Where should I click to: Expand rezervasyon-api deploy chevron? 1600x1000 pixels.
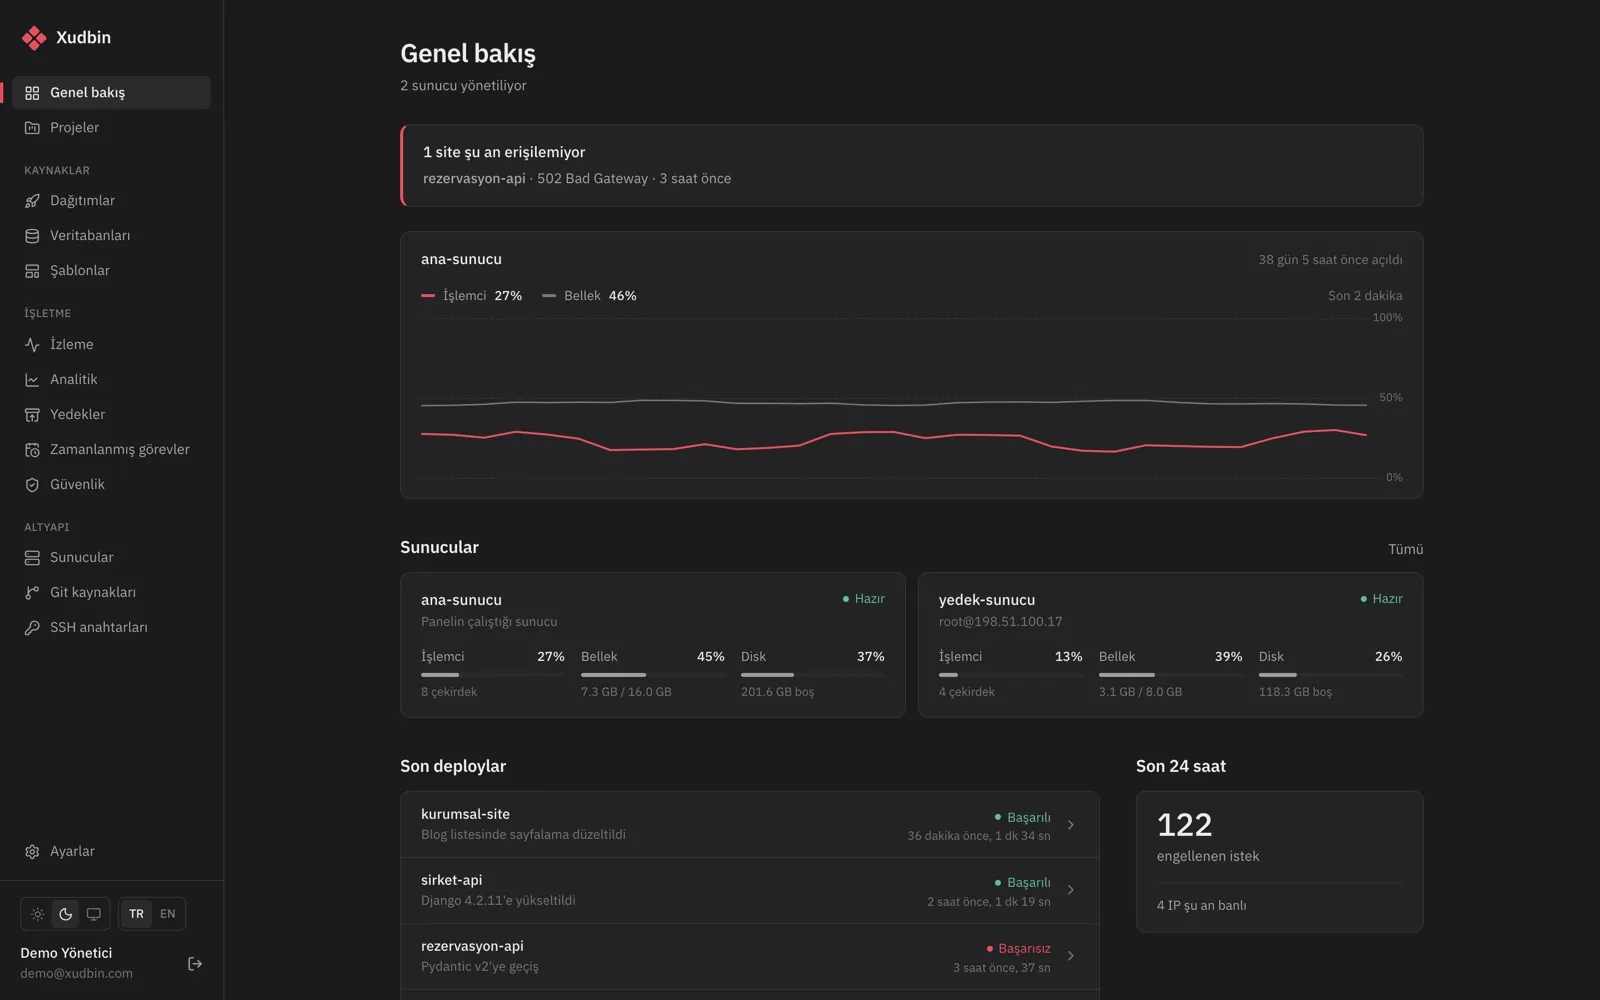point(1071,956)
